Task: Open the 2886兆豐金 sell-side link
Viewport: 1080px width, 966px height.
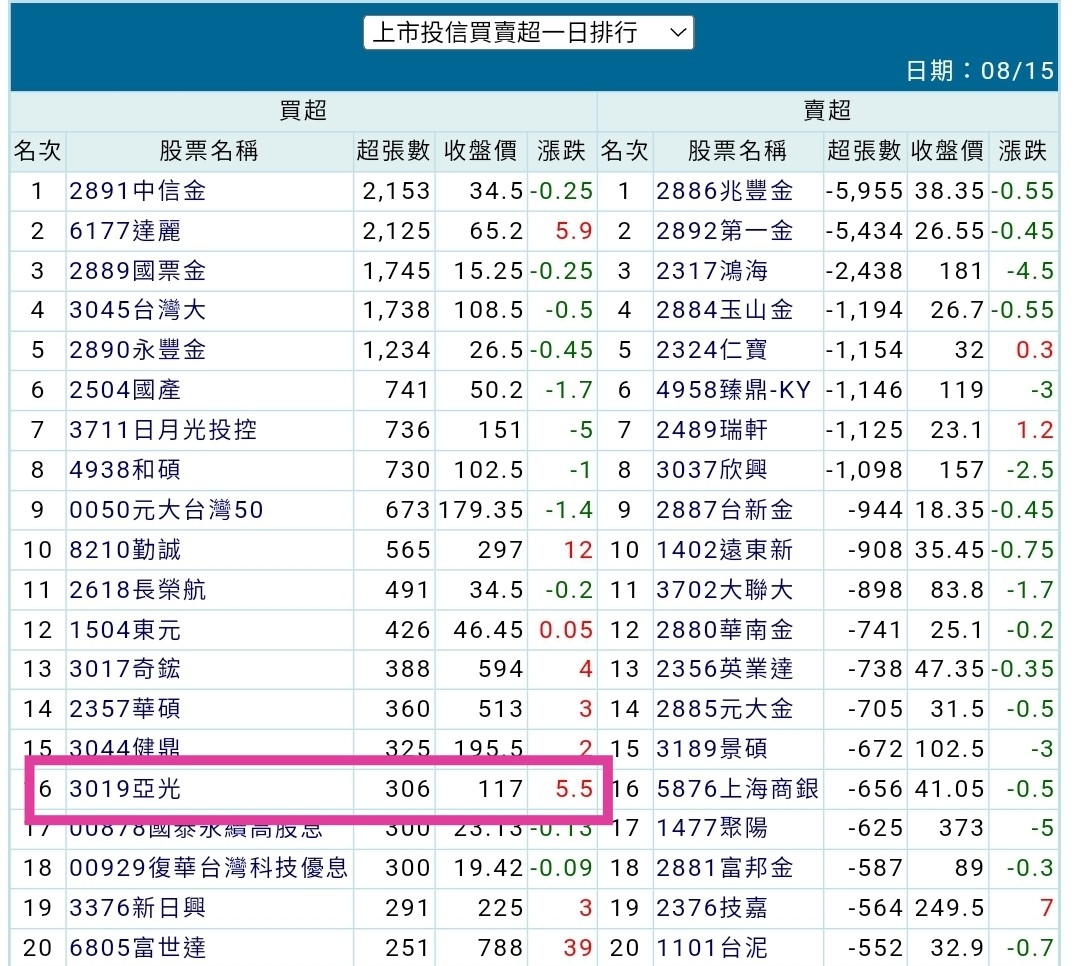Action: tap(725, 191)
